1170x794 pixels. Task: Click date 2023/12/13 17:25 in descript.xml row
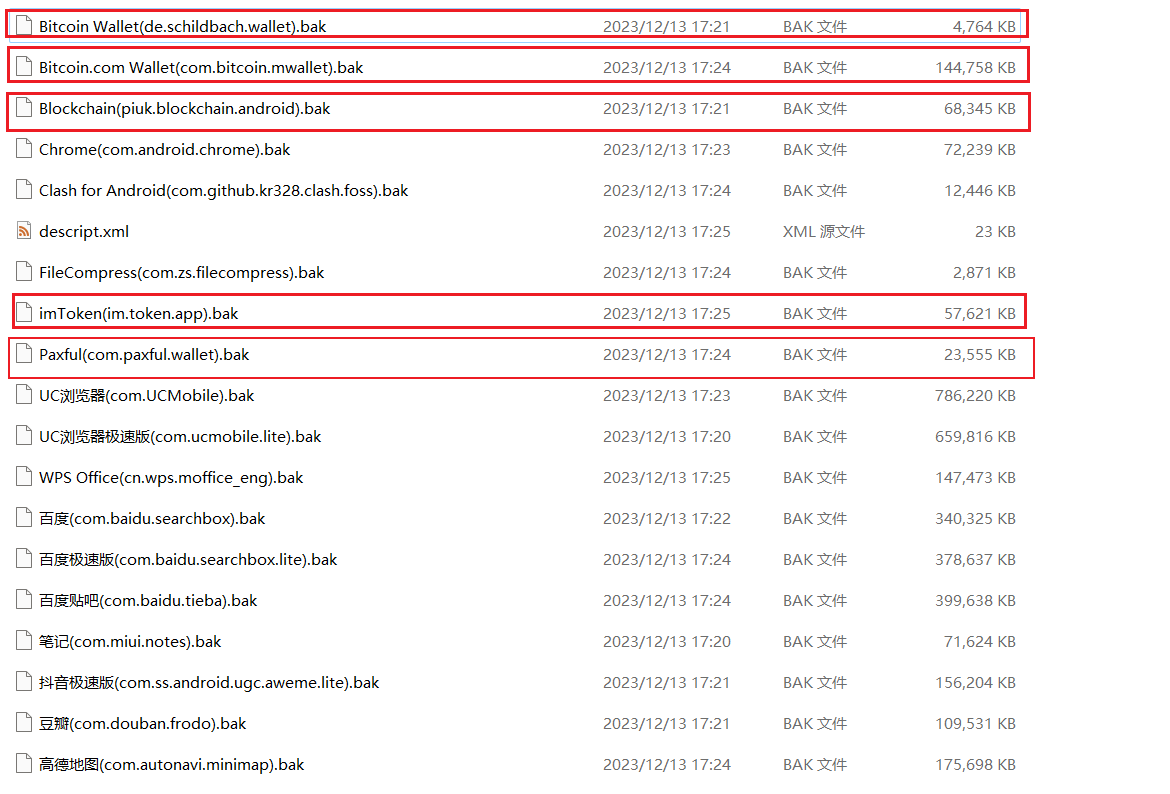point(667,232)
